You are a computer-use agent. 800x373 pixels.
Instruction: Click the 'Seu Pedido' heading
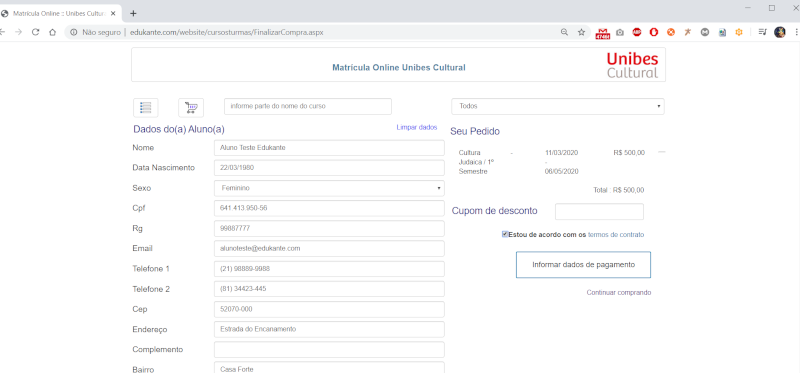coord(475,132)
